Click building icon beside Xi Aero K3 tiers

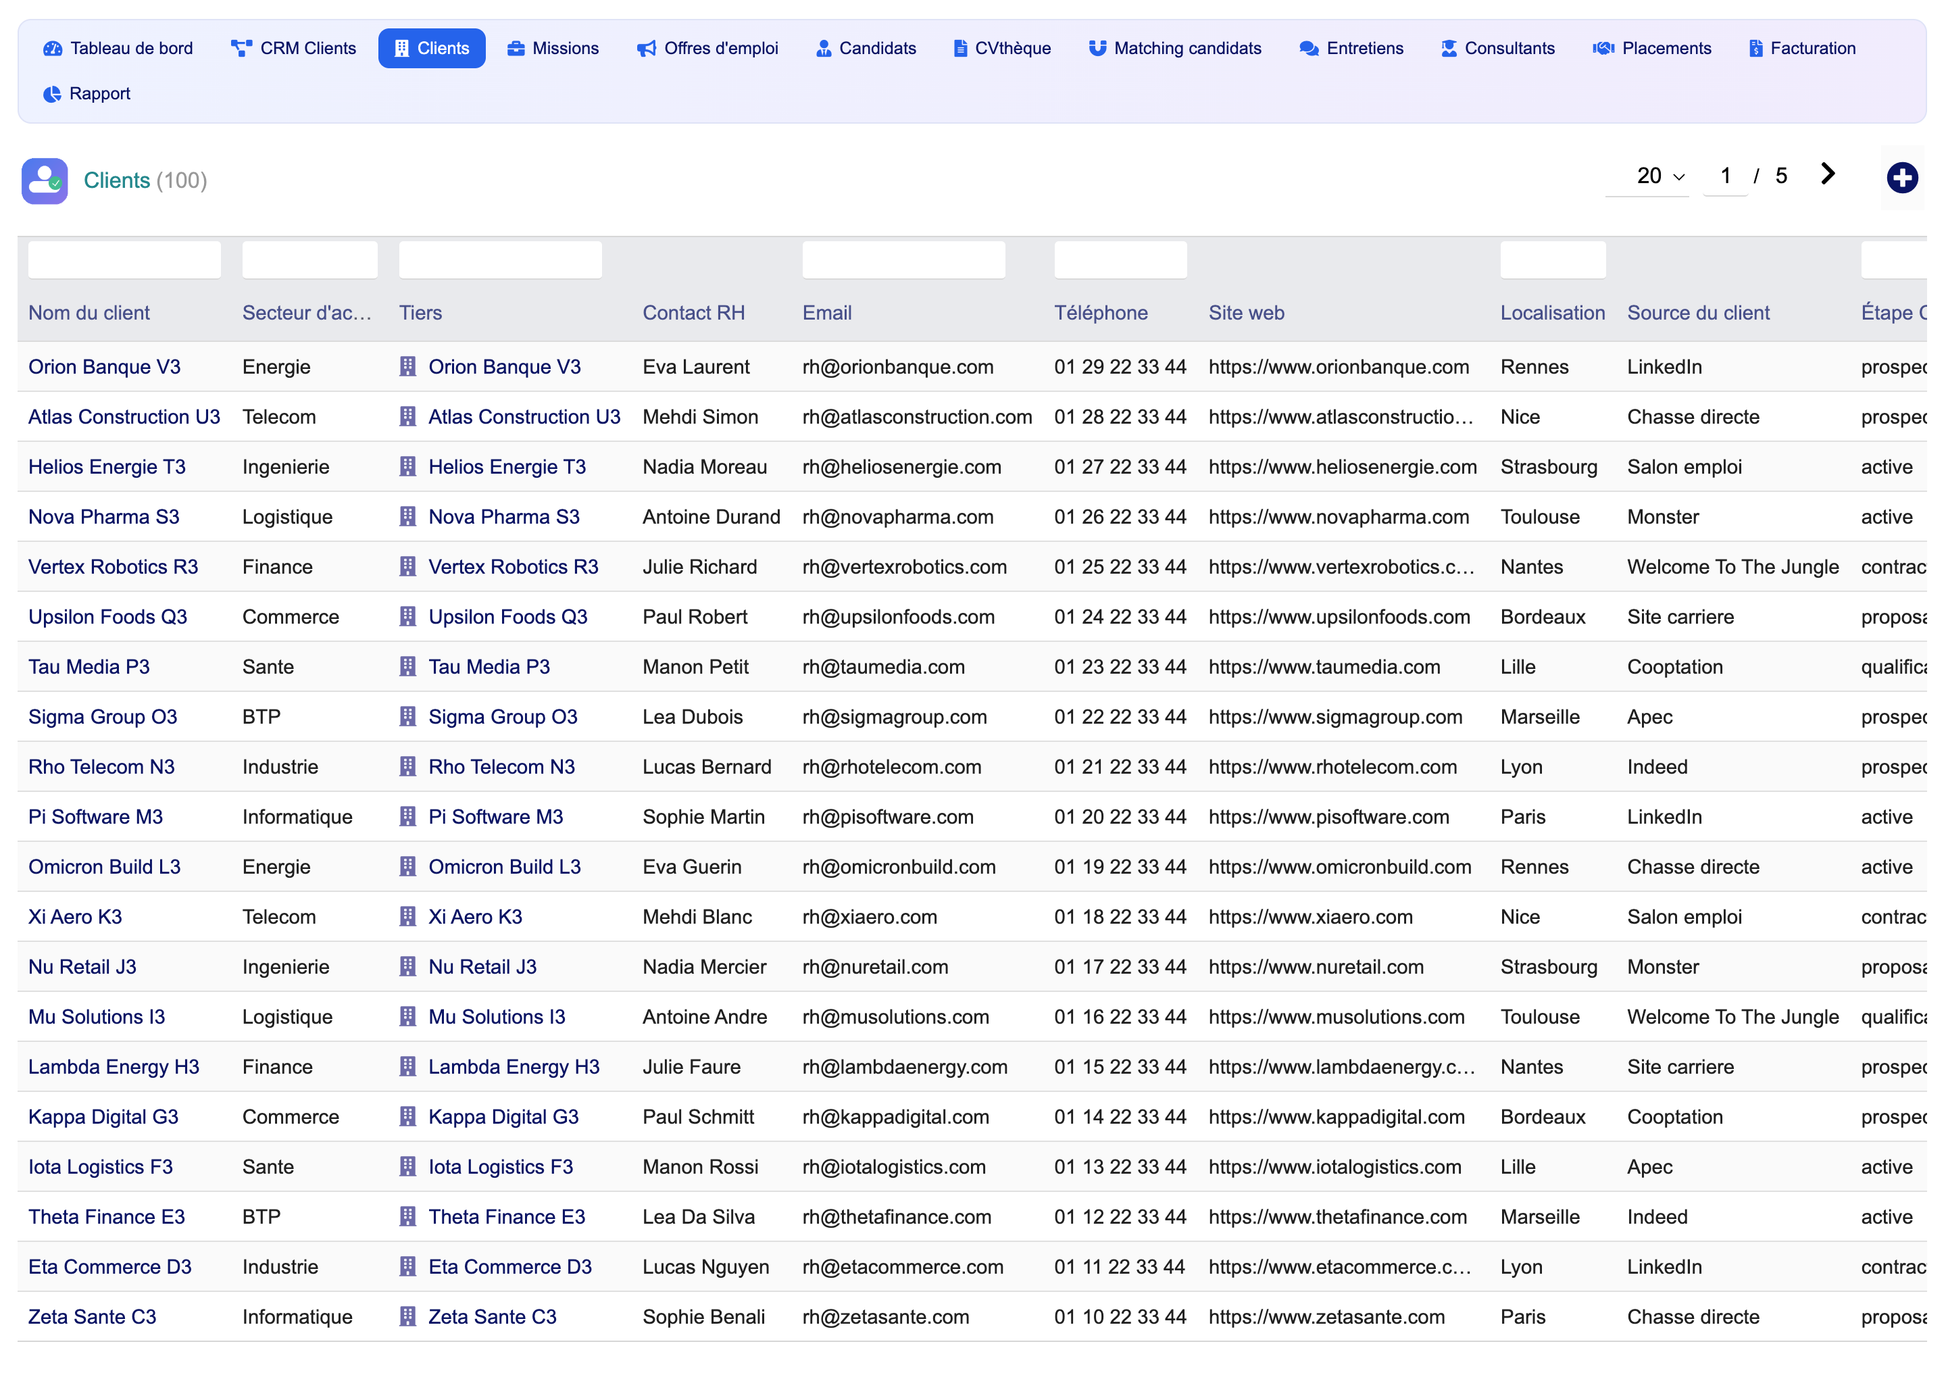tap(408, 916)
